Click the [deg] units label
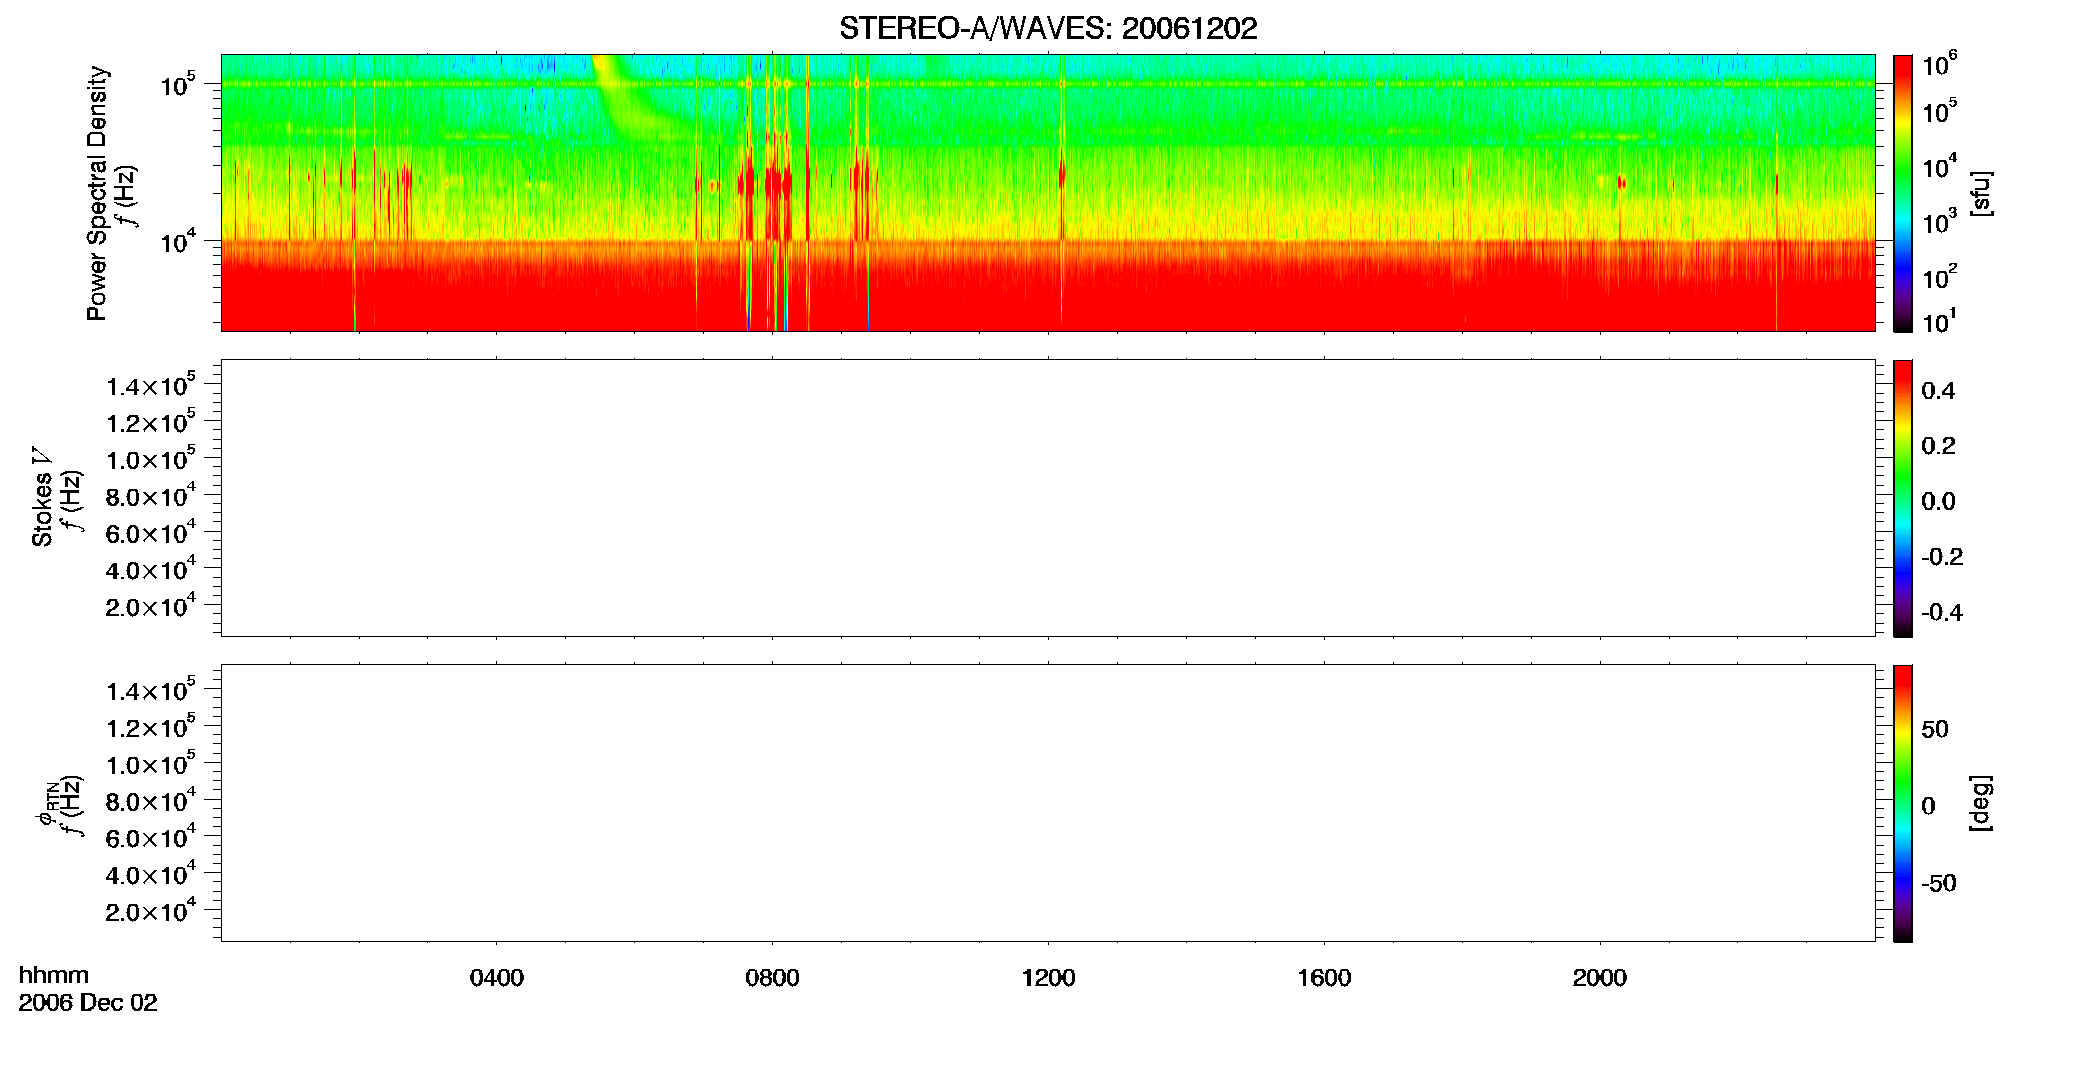 pos(1981,803)
